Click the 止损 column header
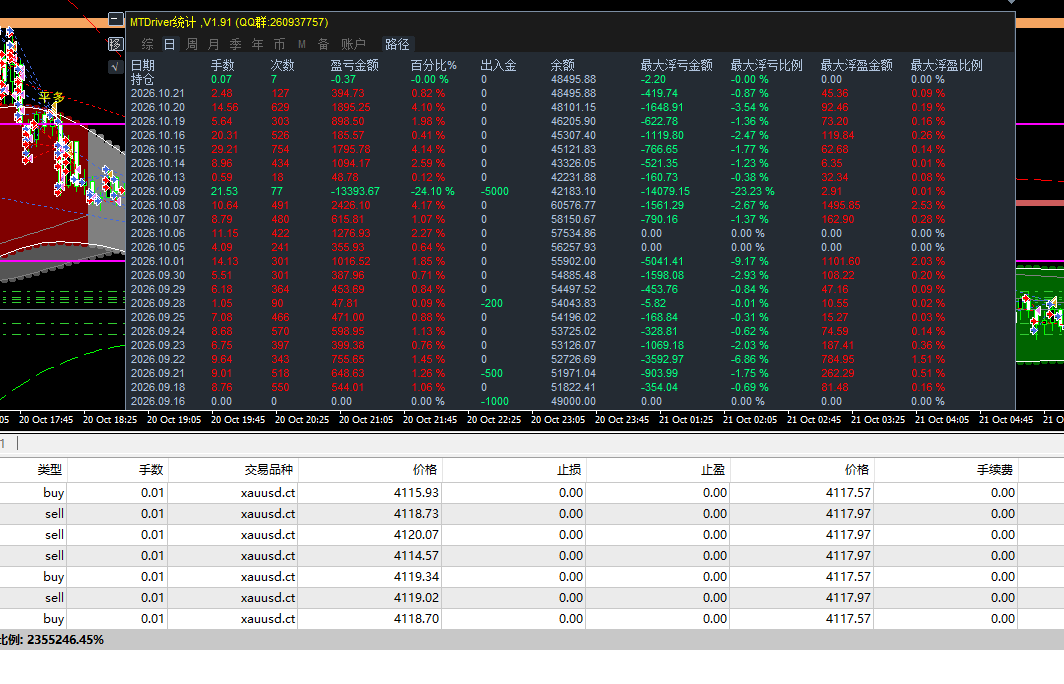1064x684 pixels. [569, 470]
